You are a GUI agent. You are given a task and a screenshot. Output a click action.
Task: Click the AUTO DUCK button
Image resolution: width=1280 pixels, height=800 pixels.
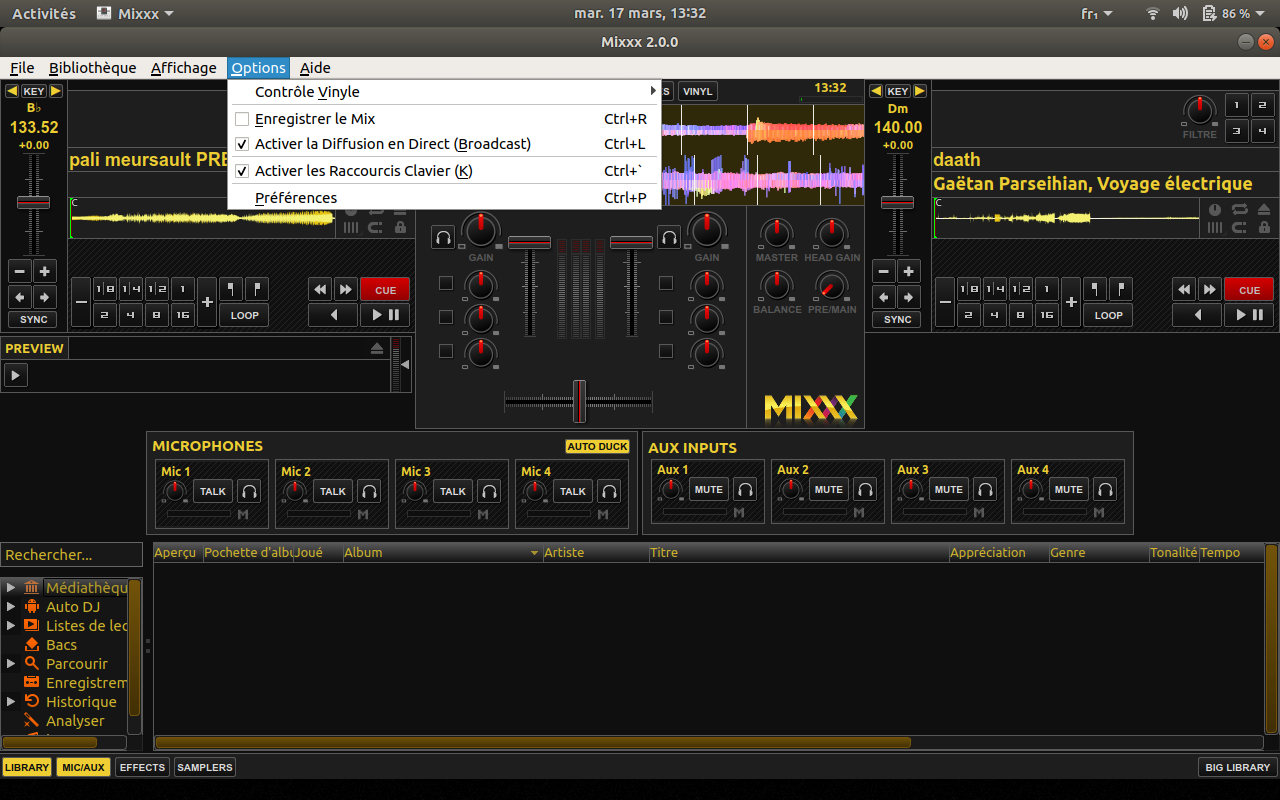pos(597,447)
